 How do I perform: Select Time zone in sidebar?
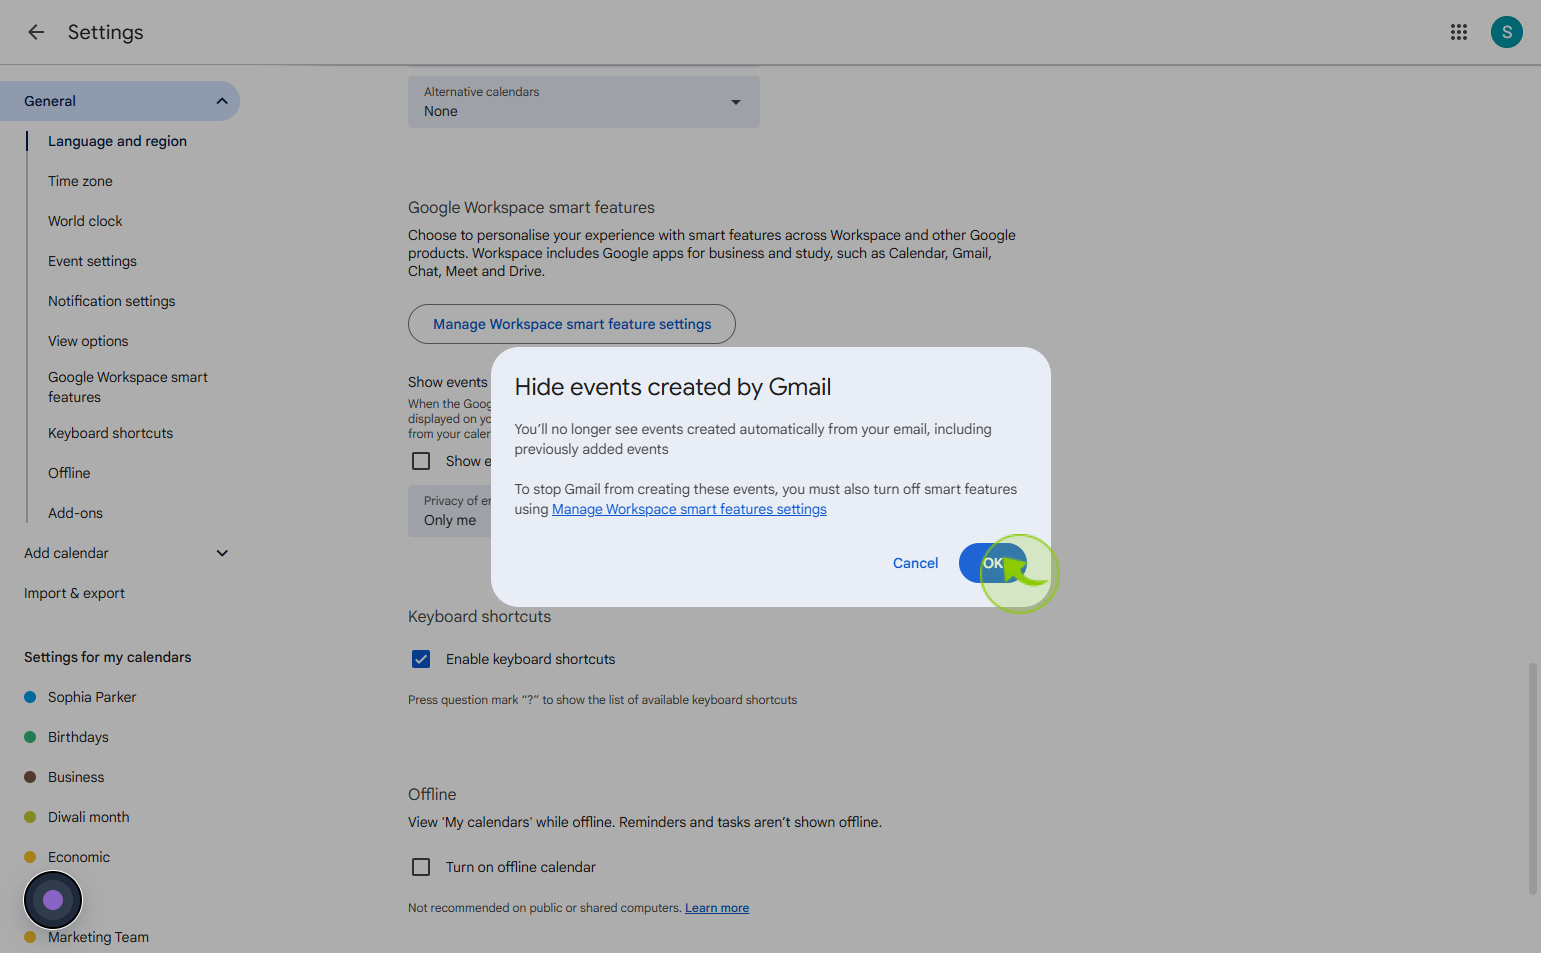coord(80,181)
